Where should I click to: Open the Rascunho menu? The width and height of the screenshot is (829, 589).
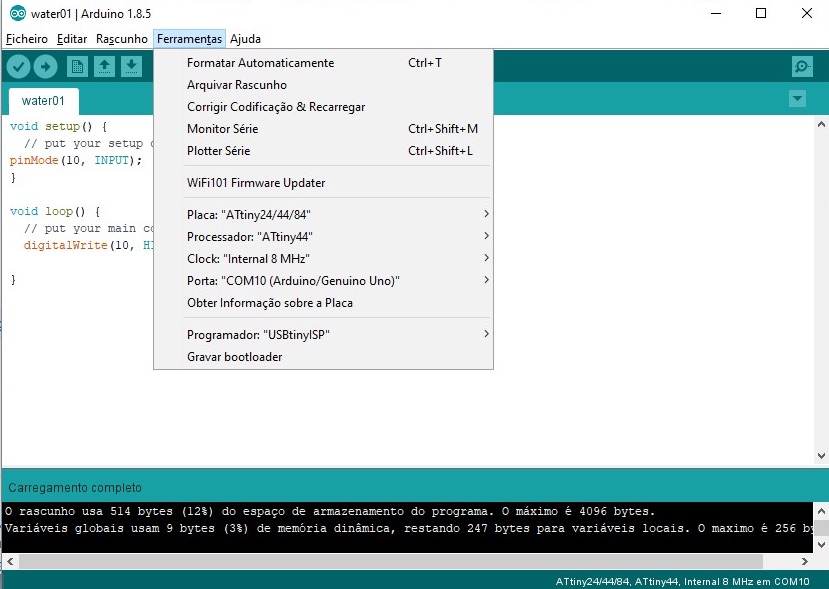click(122, 39)
